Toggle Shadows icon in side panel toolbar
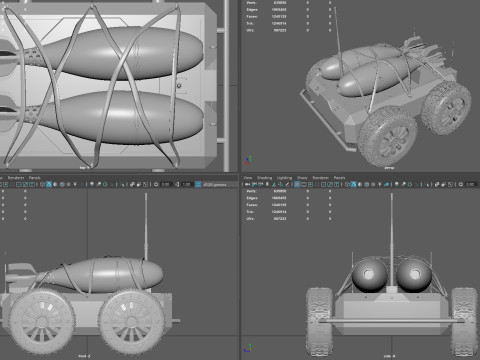Image resolution: width=480 pixels, height=360 pixels. 387,184
